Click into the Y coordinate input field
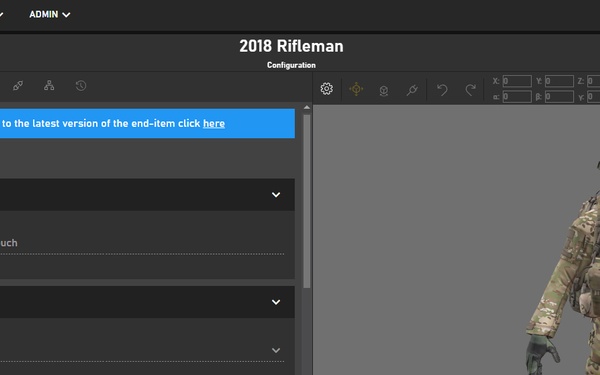Image resolution: width=600 pixels, height=375 pixels. tap(559, 81)
